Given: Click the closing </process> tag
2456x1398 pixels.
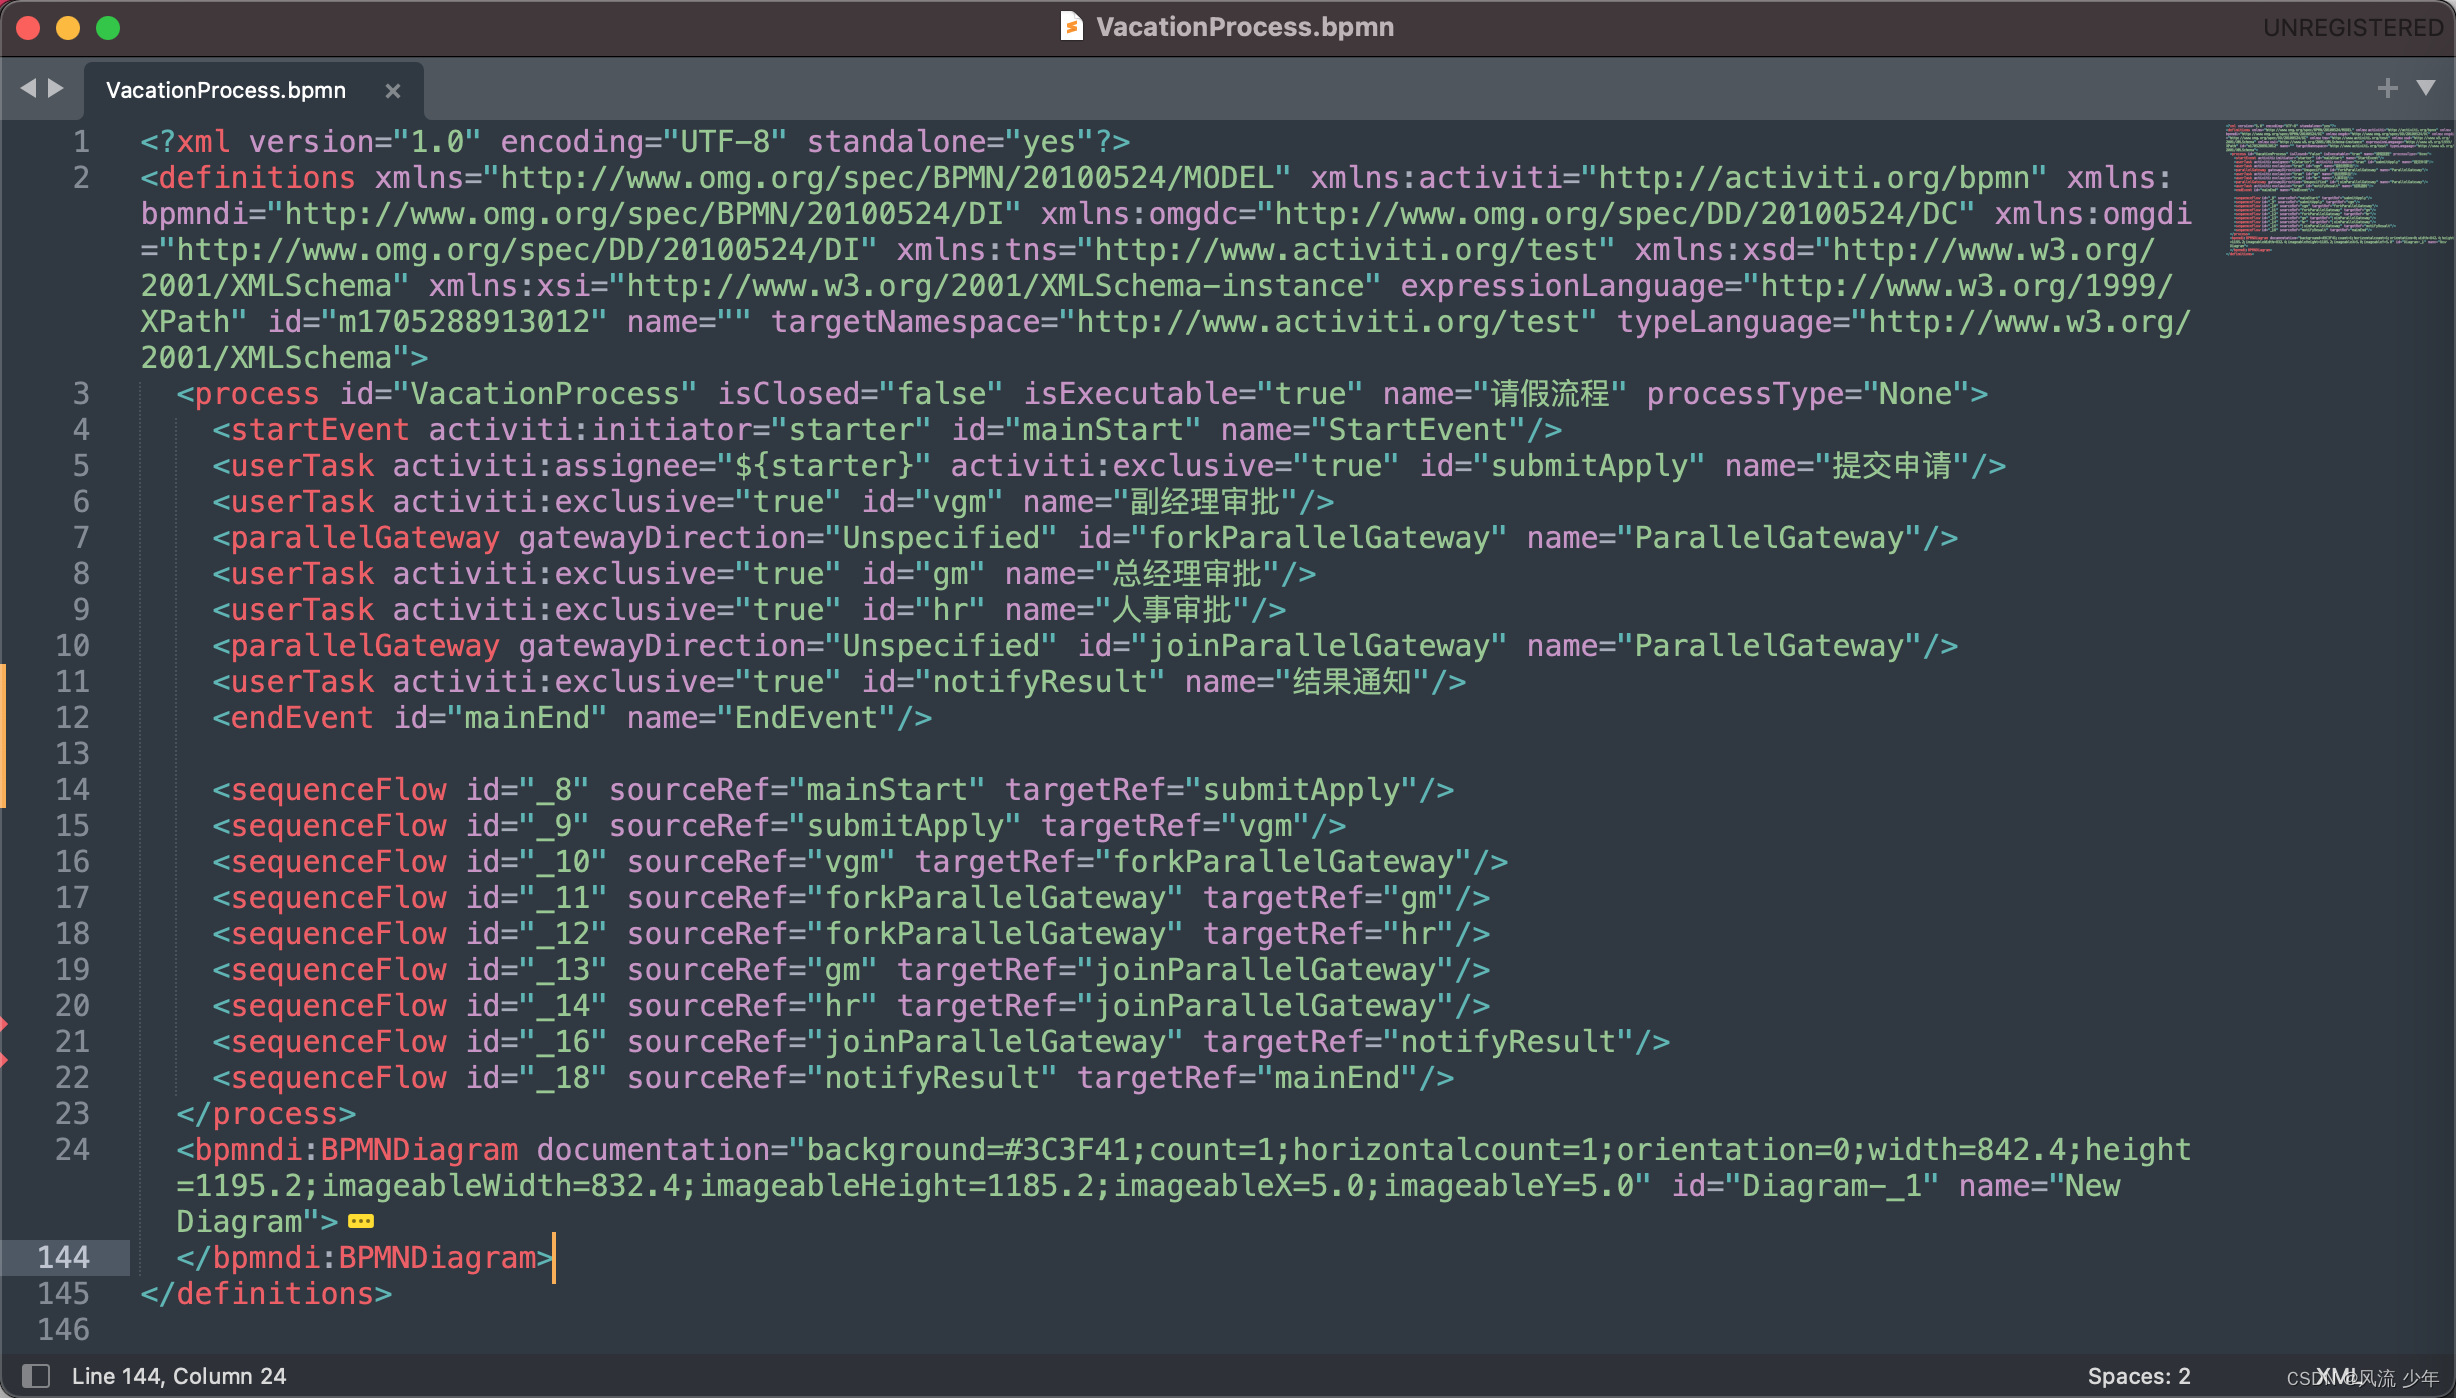Looking at the screenshot, I should 266,1113.
